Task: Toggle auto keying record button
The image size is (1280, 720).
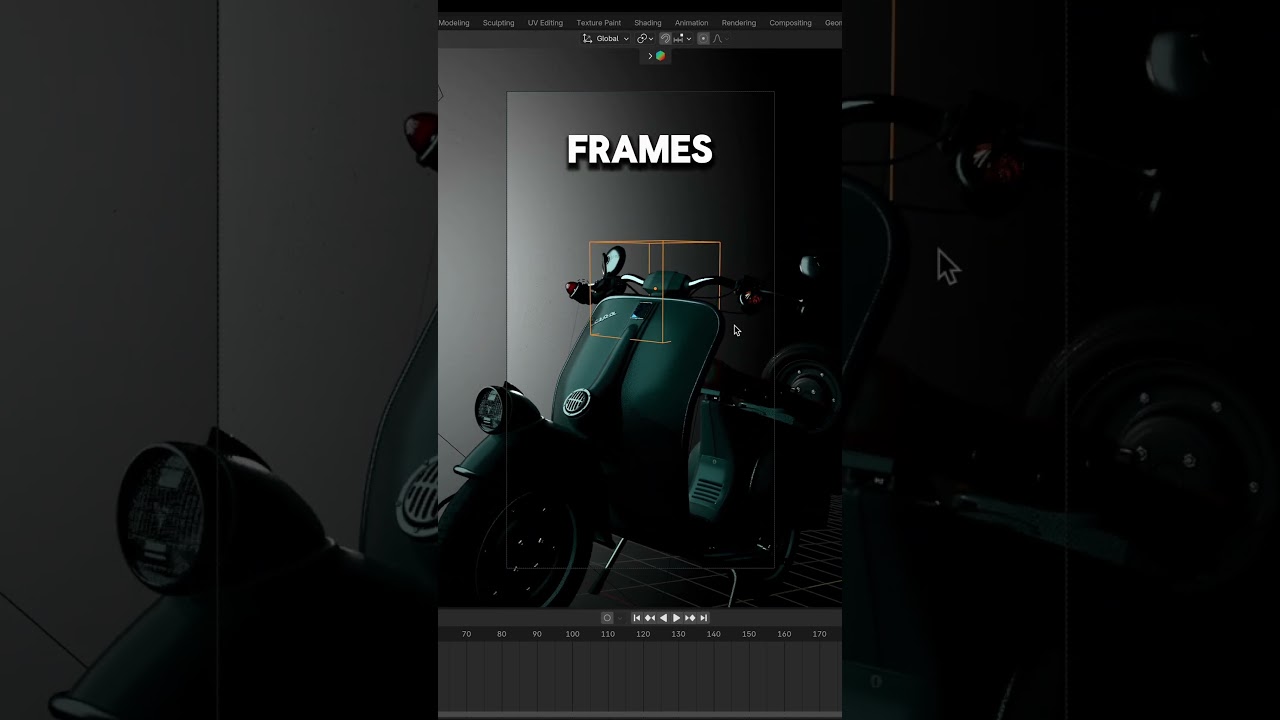Action: [607, 618]
